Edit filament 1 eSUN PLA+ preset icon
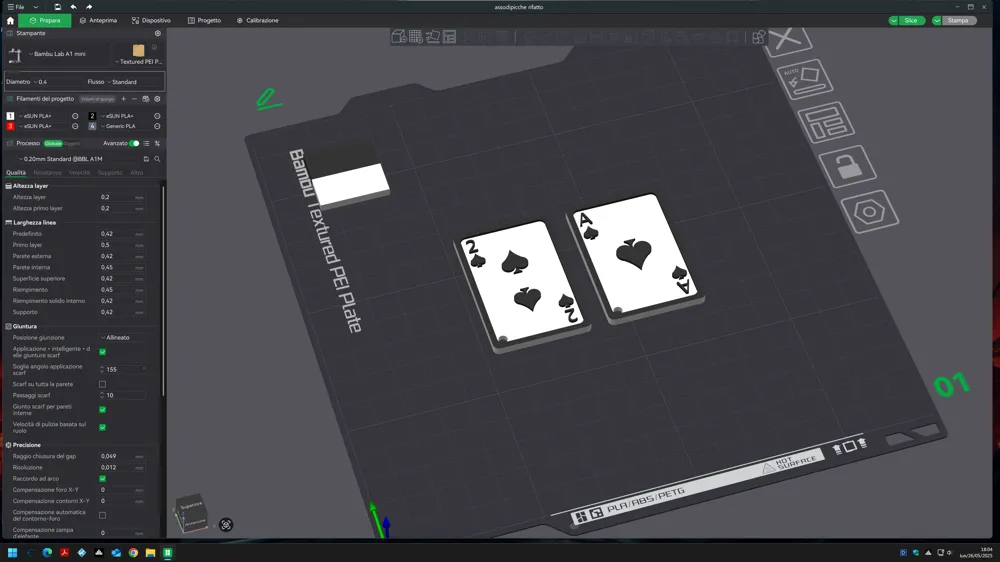Image resolution: width=1000 pixels, height=562 pixels. [75, 116]
